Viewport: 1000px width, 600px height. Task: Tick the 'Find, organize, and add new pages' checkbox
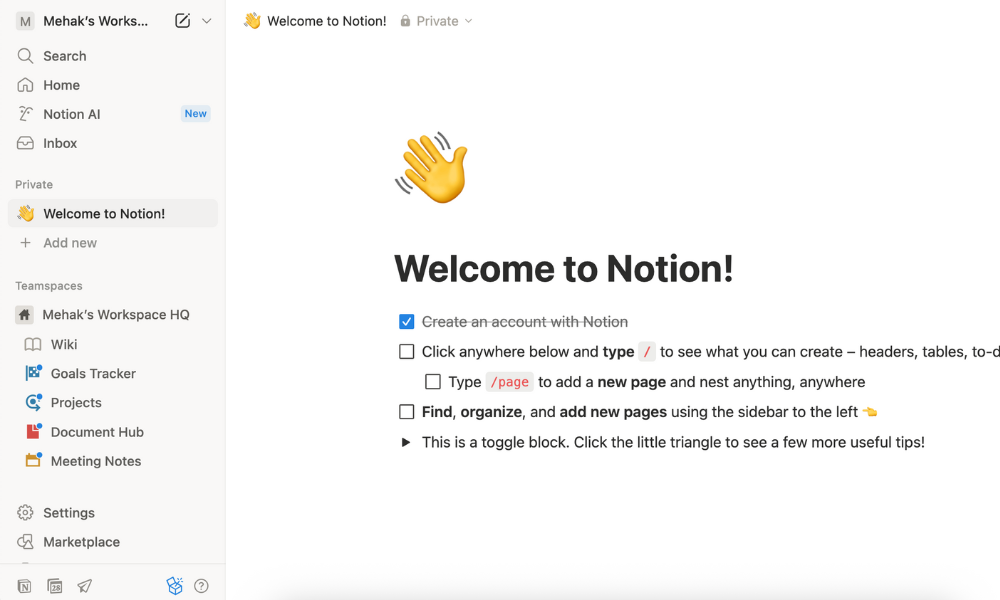tap(406, 412)
